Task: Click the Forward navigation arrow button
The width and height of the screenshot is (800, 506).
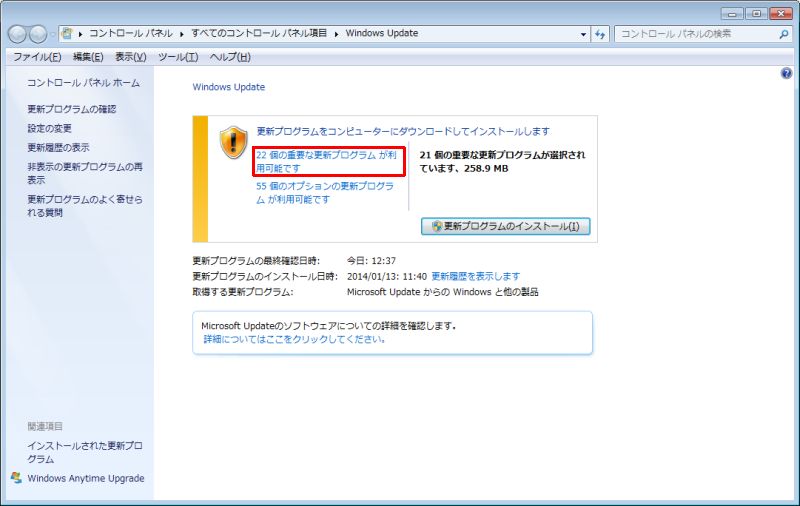Action: 38,34
